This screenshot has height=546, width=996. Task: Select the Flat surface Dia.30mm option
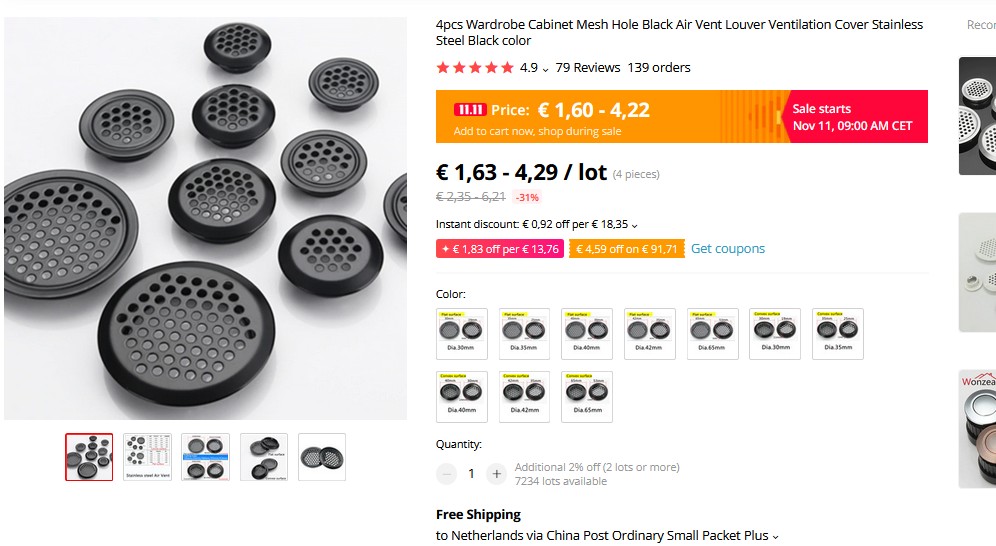pyautogui.click(x=462, y=334)
